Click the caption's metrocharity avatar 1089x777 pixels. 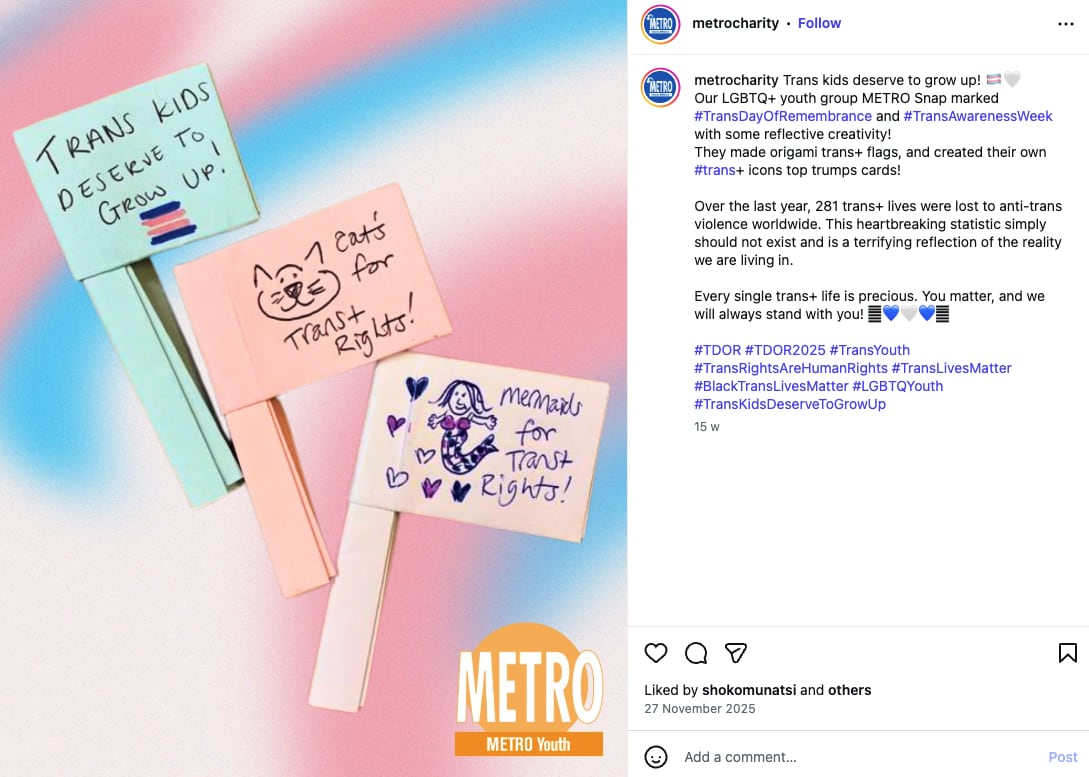pyautogui.click(x=660, y=87)
